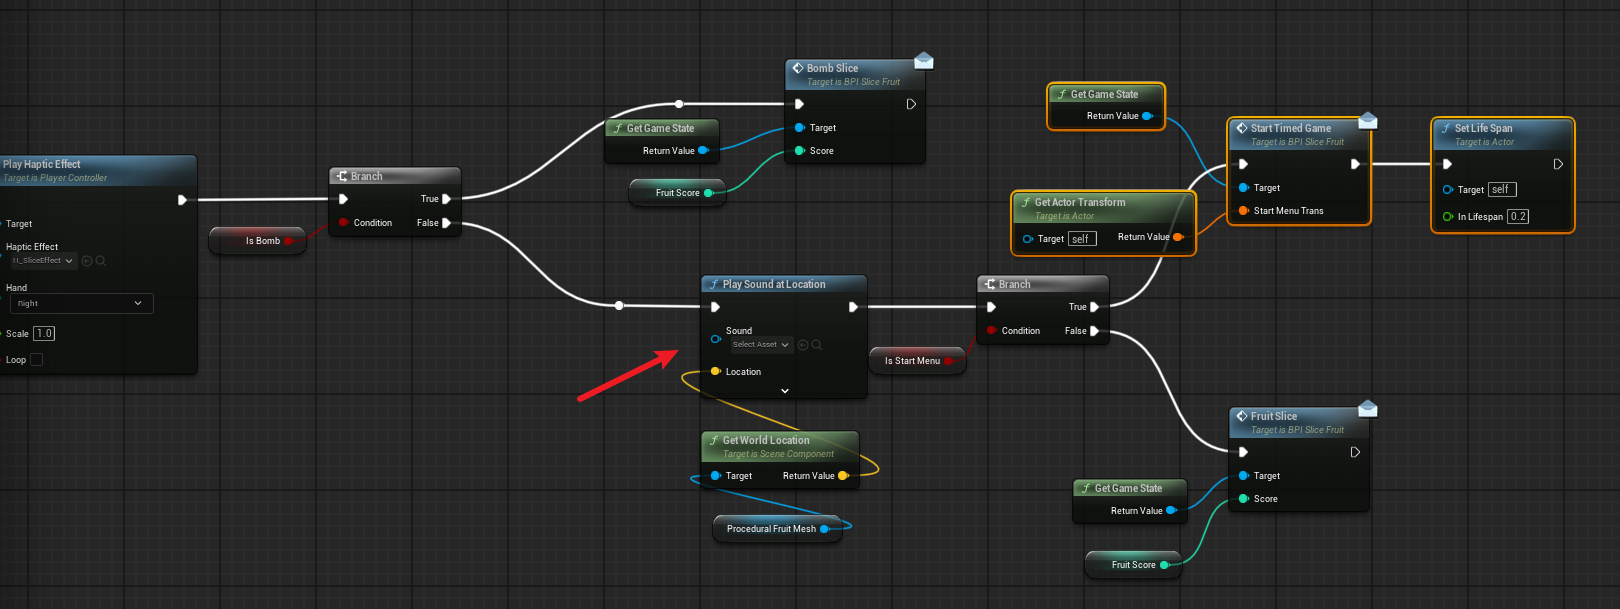Browse to Haptic Effect asset with magnifier icon
1620x609 pixels.
[101, 261]
